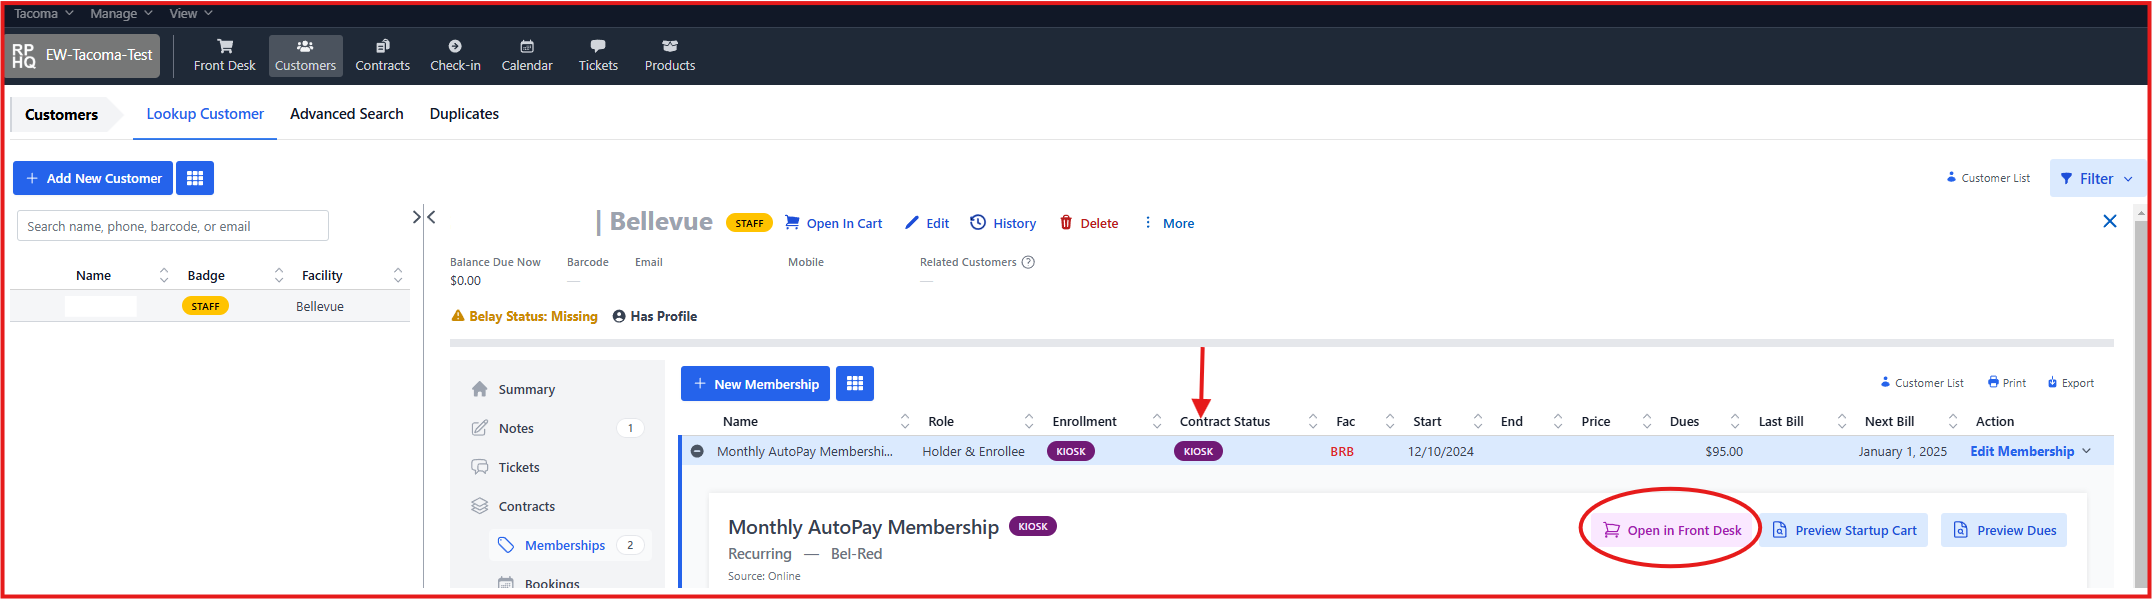Click the Edit pencil button
The height and width of the screenshot is (599, 2152).
[927, 223]
